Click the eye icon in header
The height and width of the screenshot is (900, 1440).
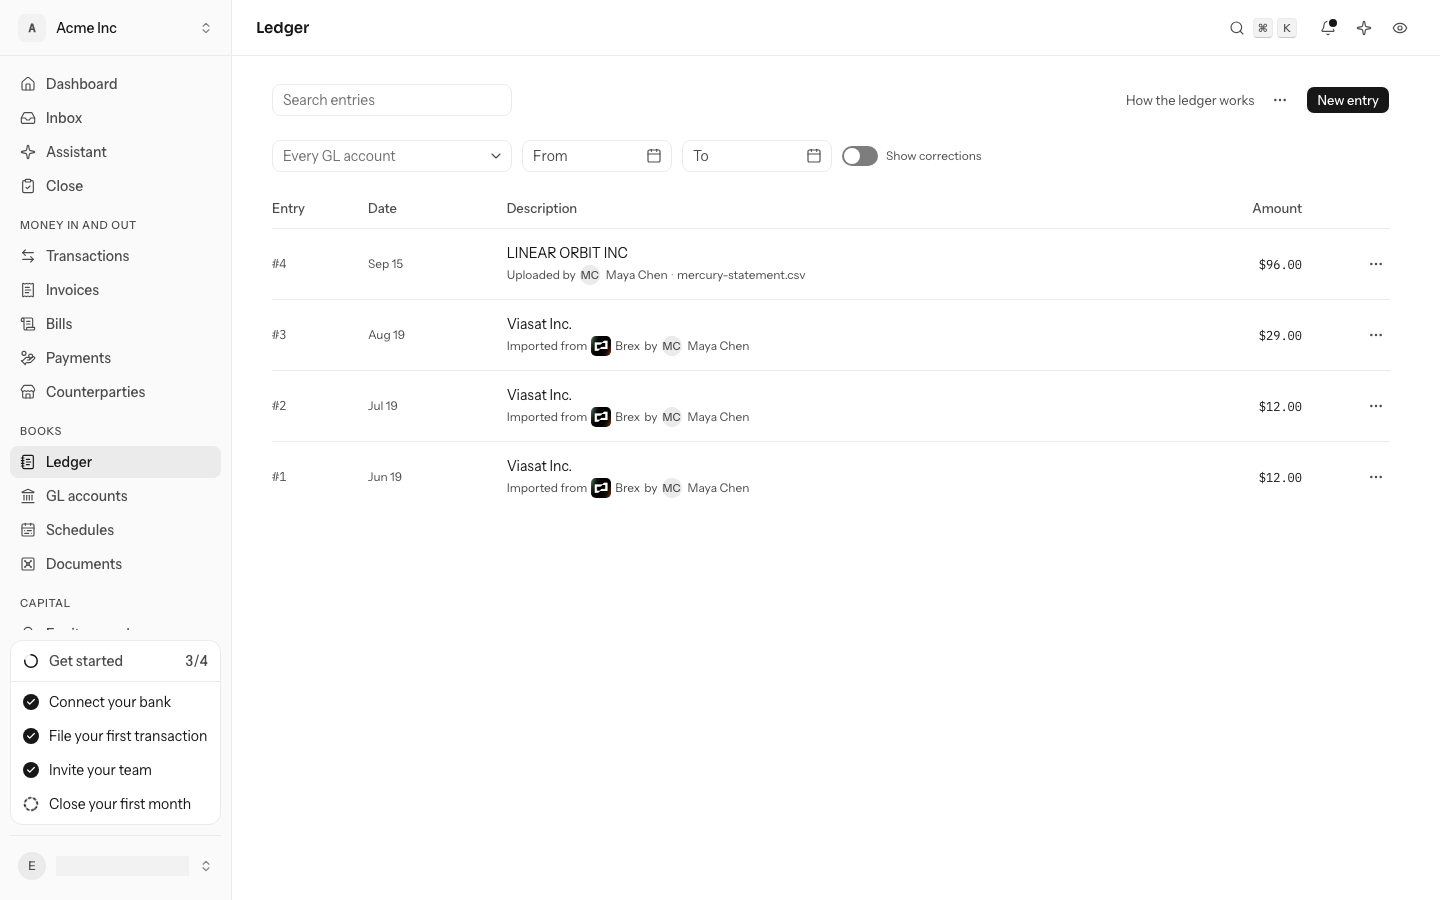tap(1400, 28)
